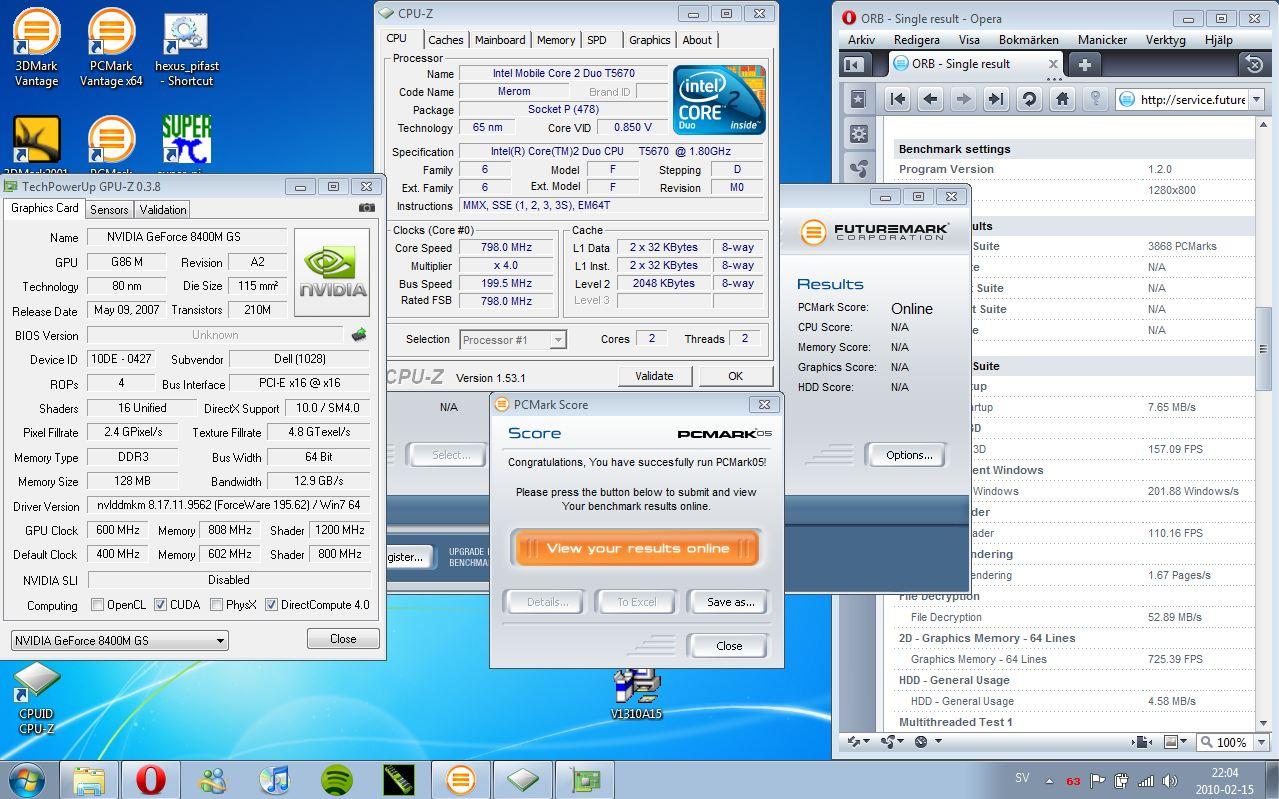1279x799 pixels.
Task: Toggle the OpenCL checkbox in GPU-Z
Action: tap(97, 604)
